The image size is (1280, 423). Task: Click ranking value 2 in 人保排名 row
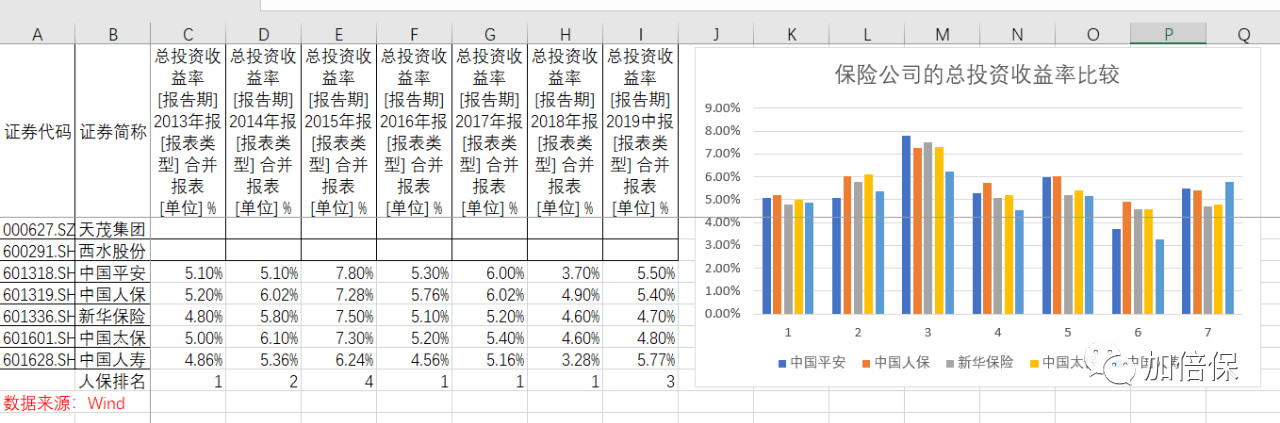click(x=263, y=381)
